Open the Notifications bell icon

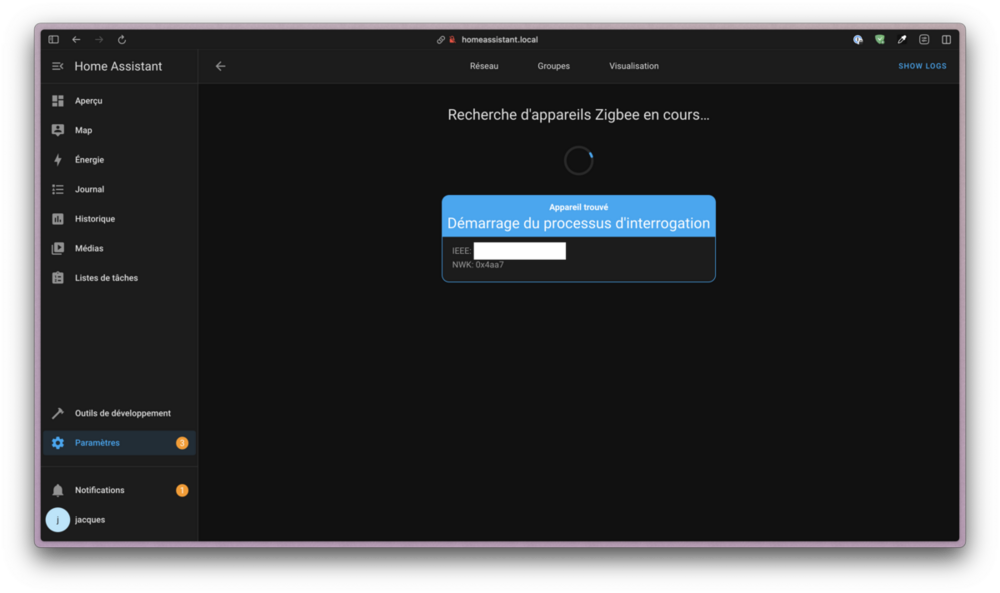click(x=57, y=490)
